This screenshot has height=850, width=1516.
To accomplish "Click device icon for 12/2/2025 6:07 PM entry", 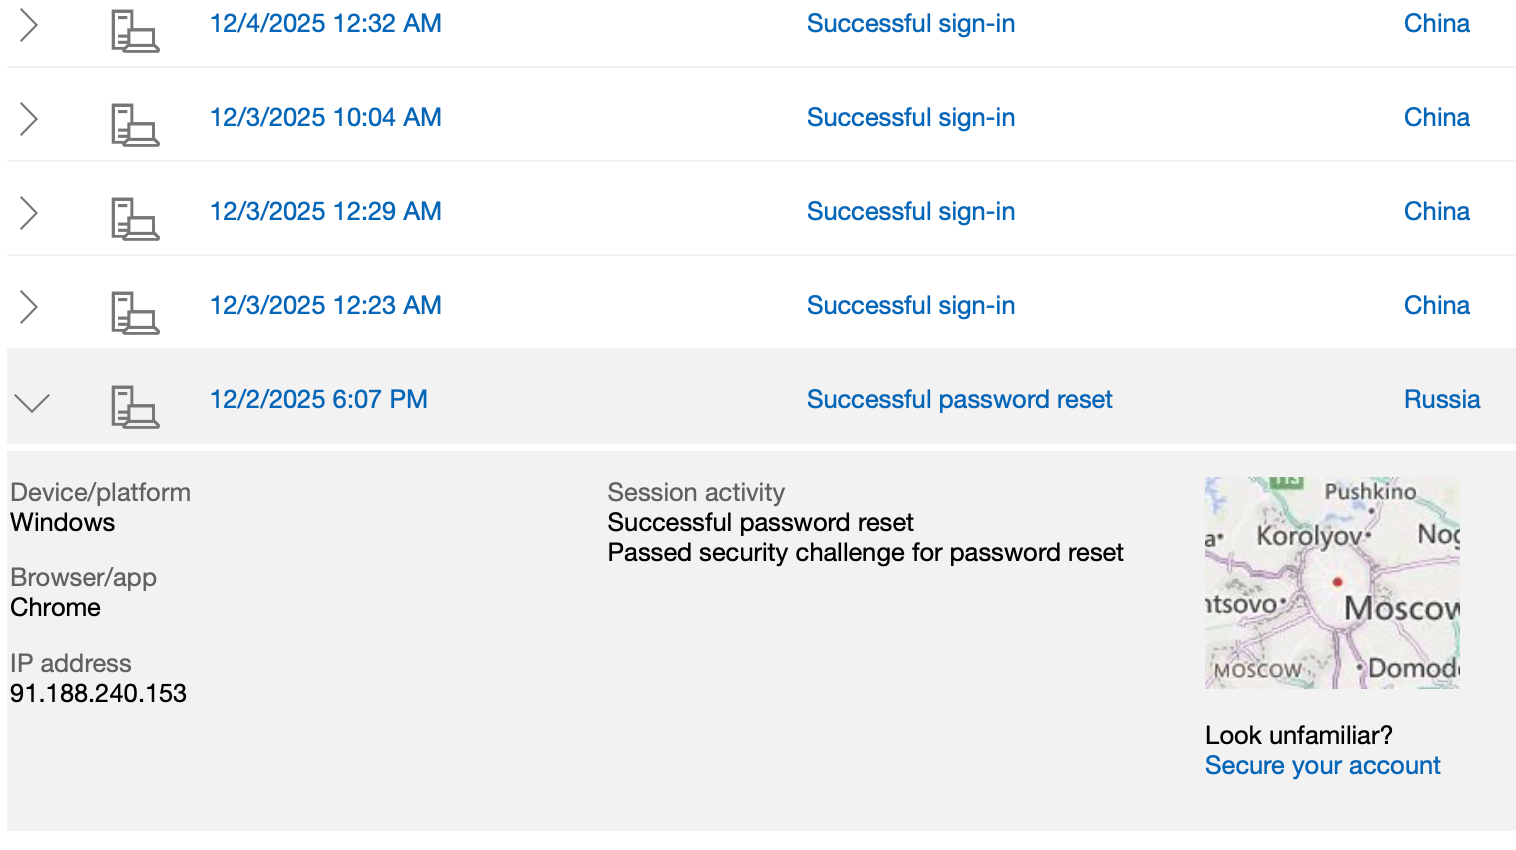I will pyautogui.click(x=134, y=406).
